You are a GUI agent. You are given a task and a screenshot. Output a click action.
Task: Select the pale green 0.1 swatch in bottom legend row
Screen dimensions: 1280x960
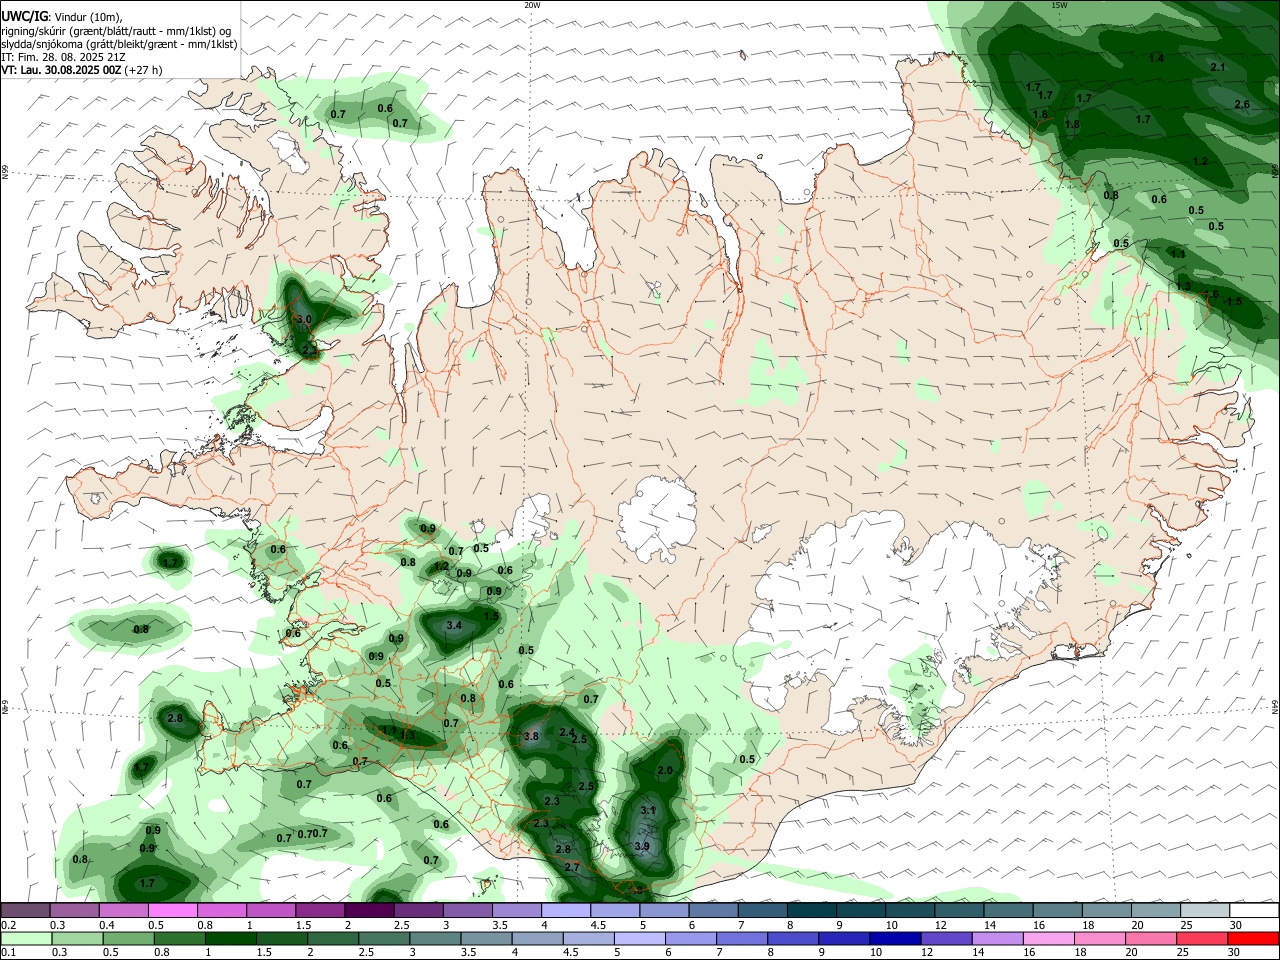[x=25, y=938]
